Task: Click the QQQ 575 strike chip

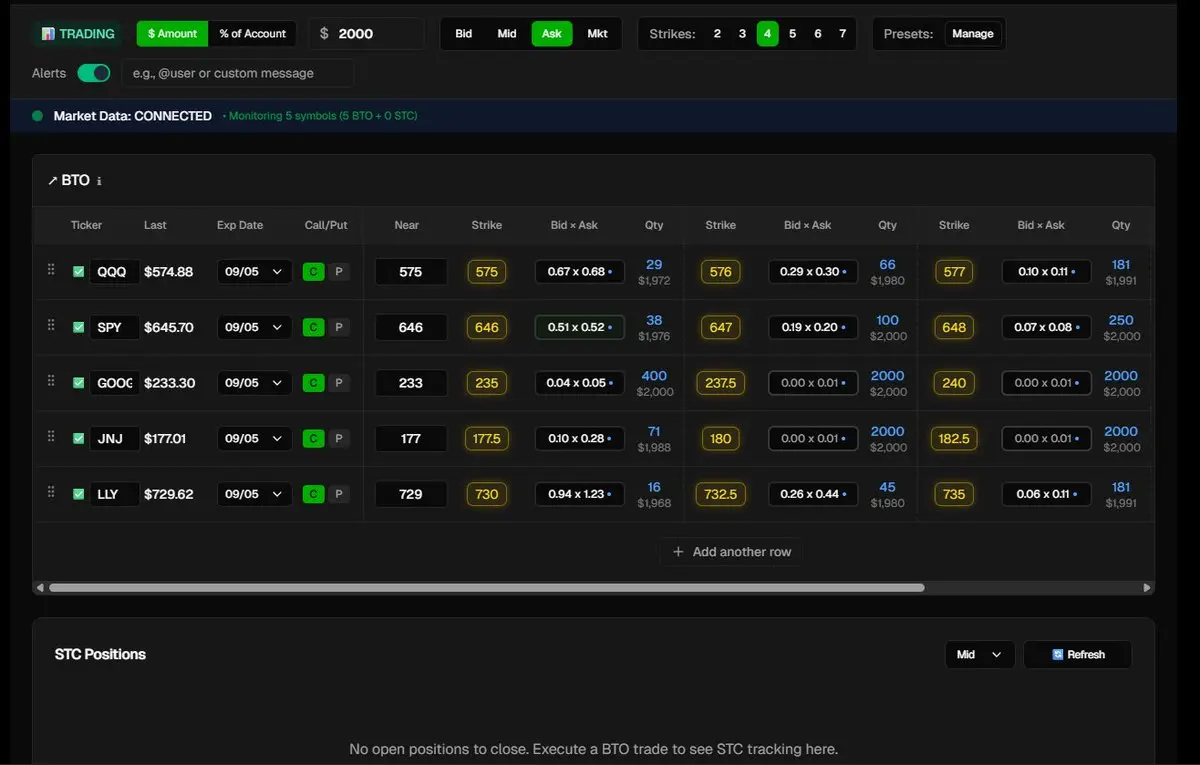Action: (x=487, y=272)
